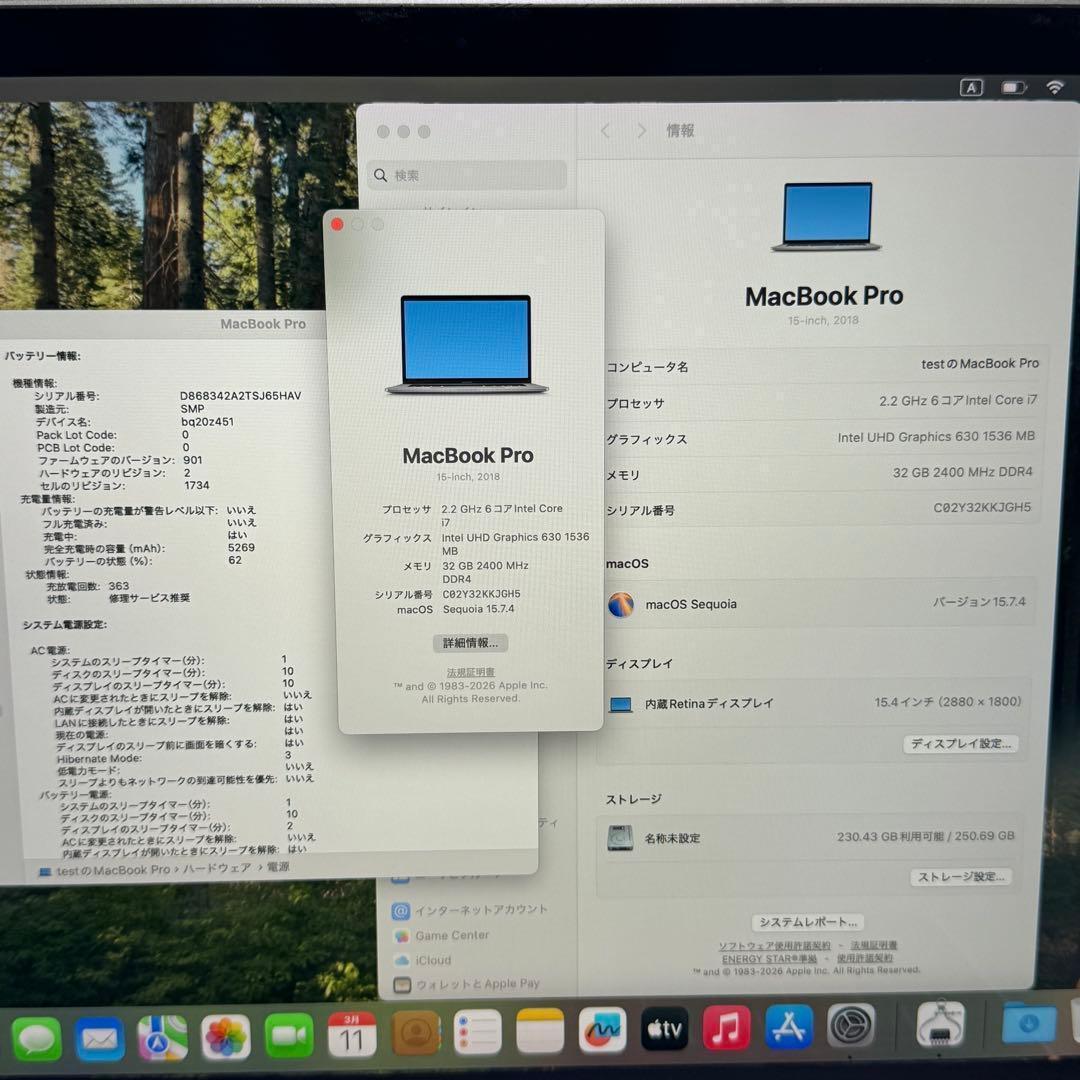Open ストレージ設定 in the storage section
This screenshot has width=1080, height=1080.
click(958, 876)
